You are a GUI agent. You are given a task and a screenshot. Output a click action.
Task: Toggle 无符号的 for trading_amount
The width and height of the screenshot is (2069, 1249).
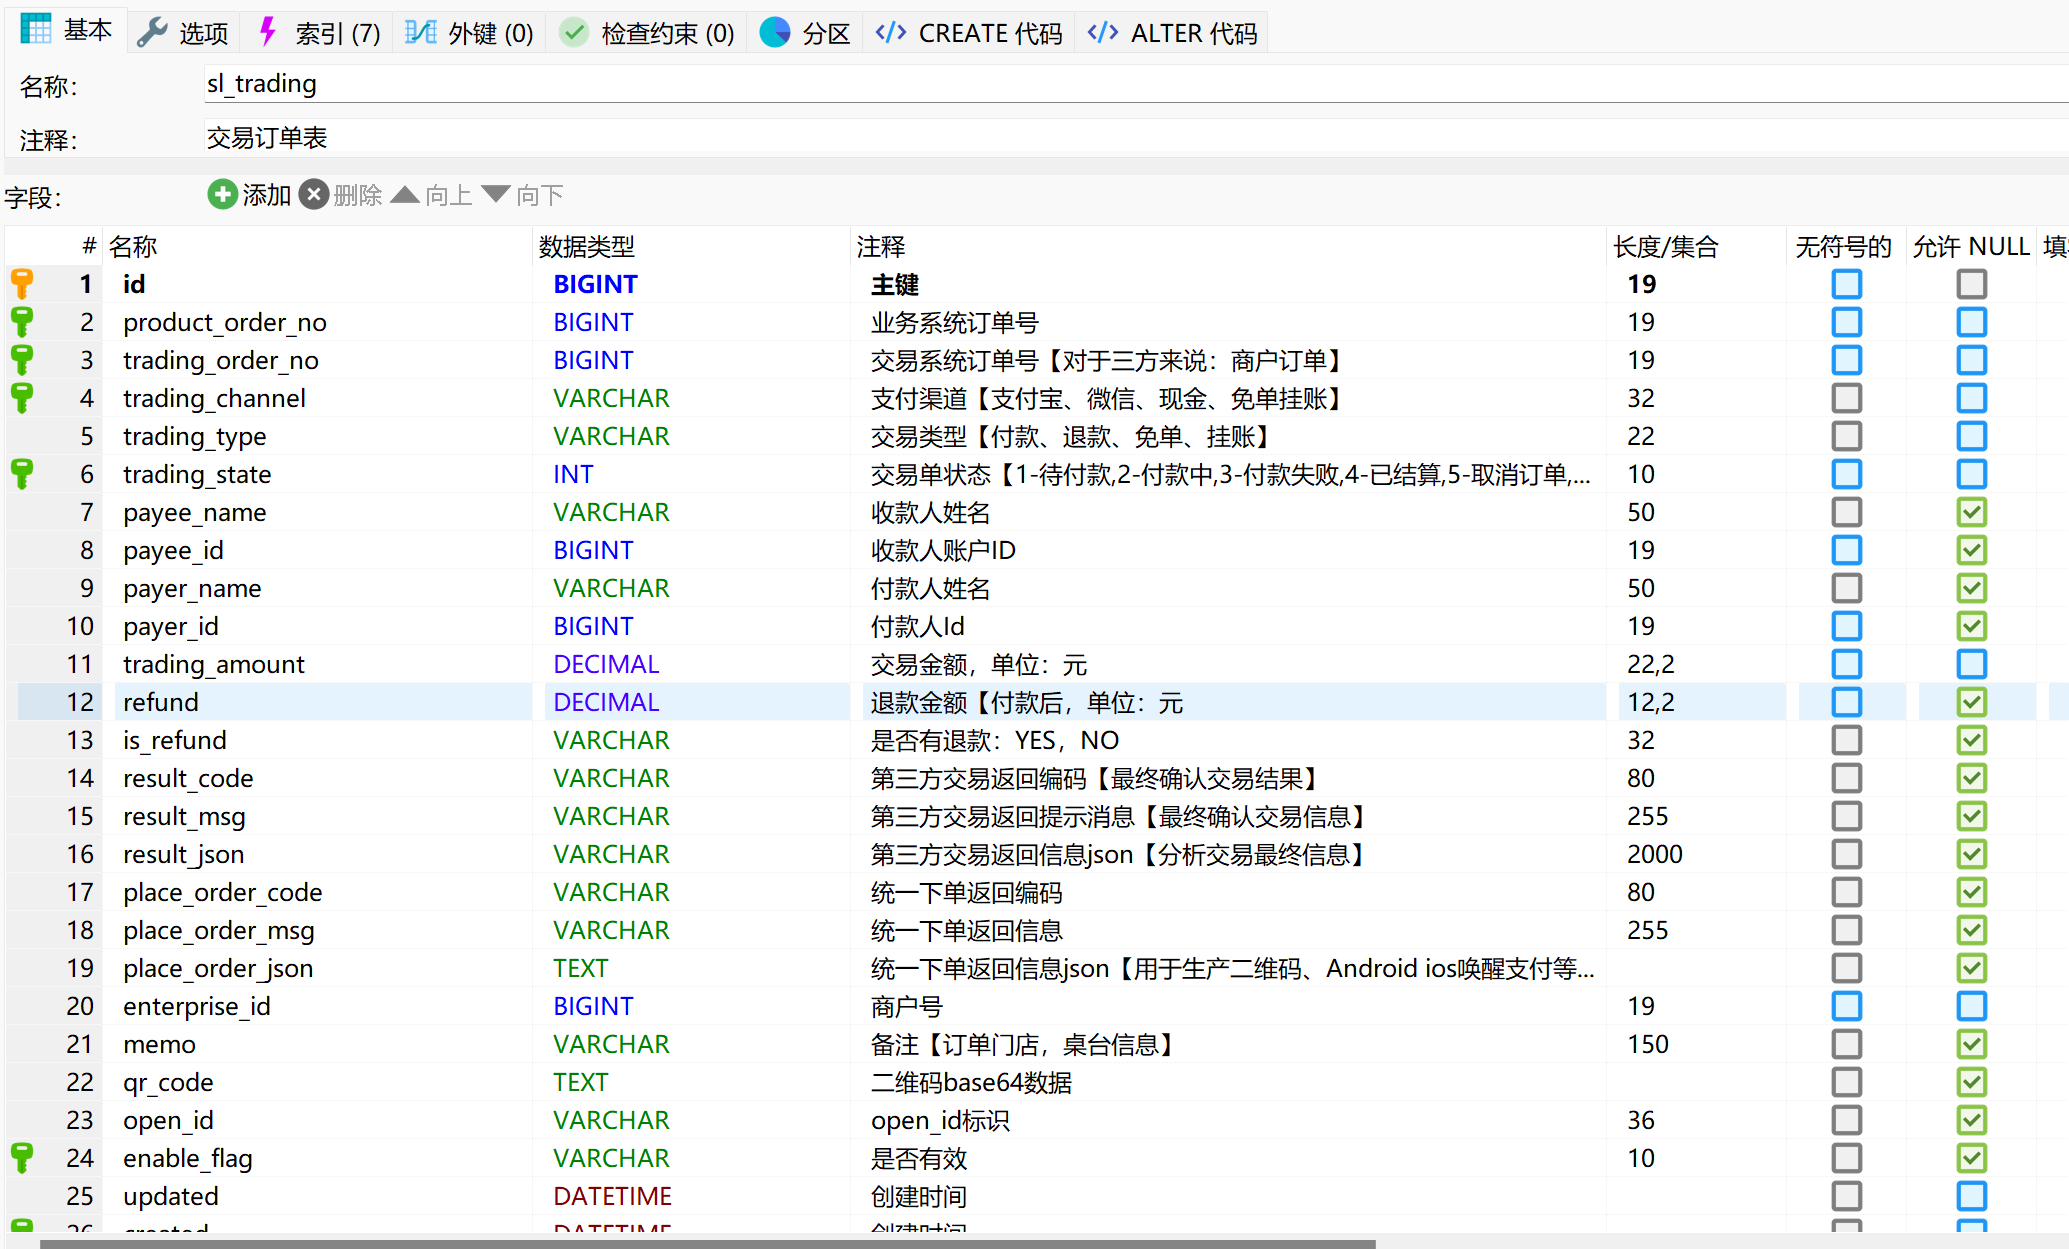[x=1847, y=664]
